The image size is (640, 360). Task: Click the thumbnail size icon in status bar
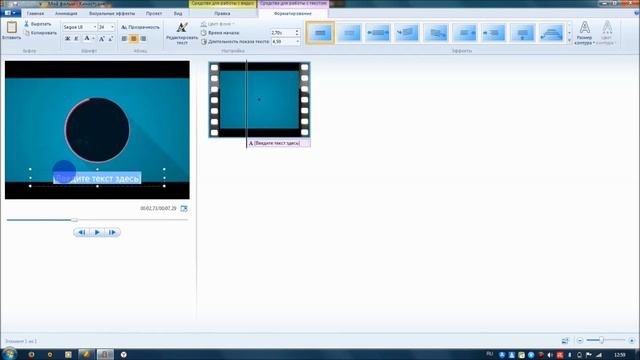(565, 340)
